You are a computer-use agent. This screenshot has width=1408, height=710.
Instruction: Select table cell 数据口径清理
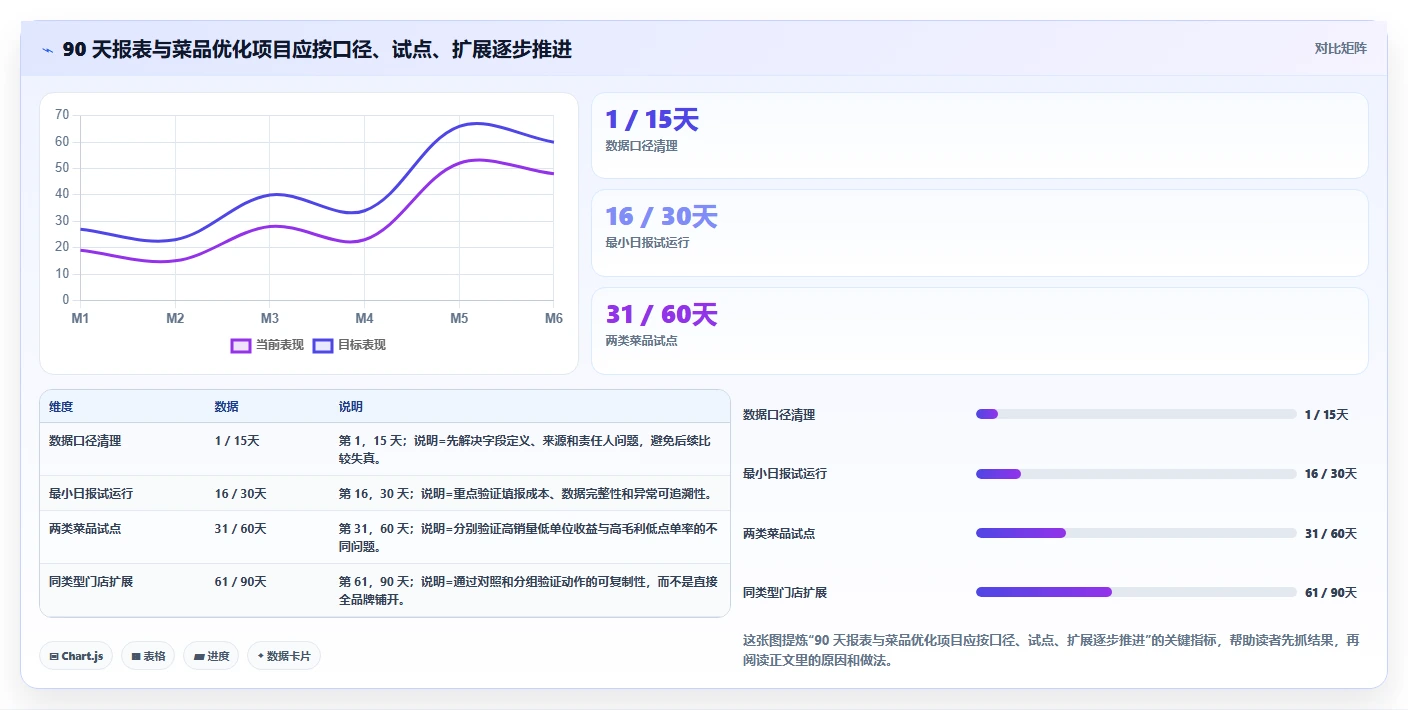(x=85, y=441)
